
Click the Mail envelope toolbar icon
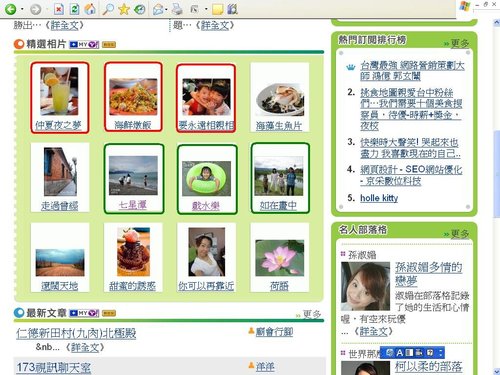(158, 9)
